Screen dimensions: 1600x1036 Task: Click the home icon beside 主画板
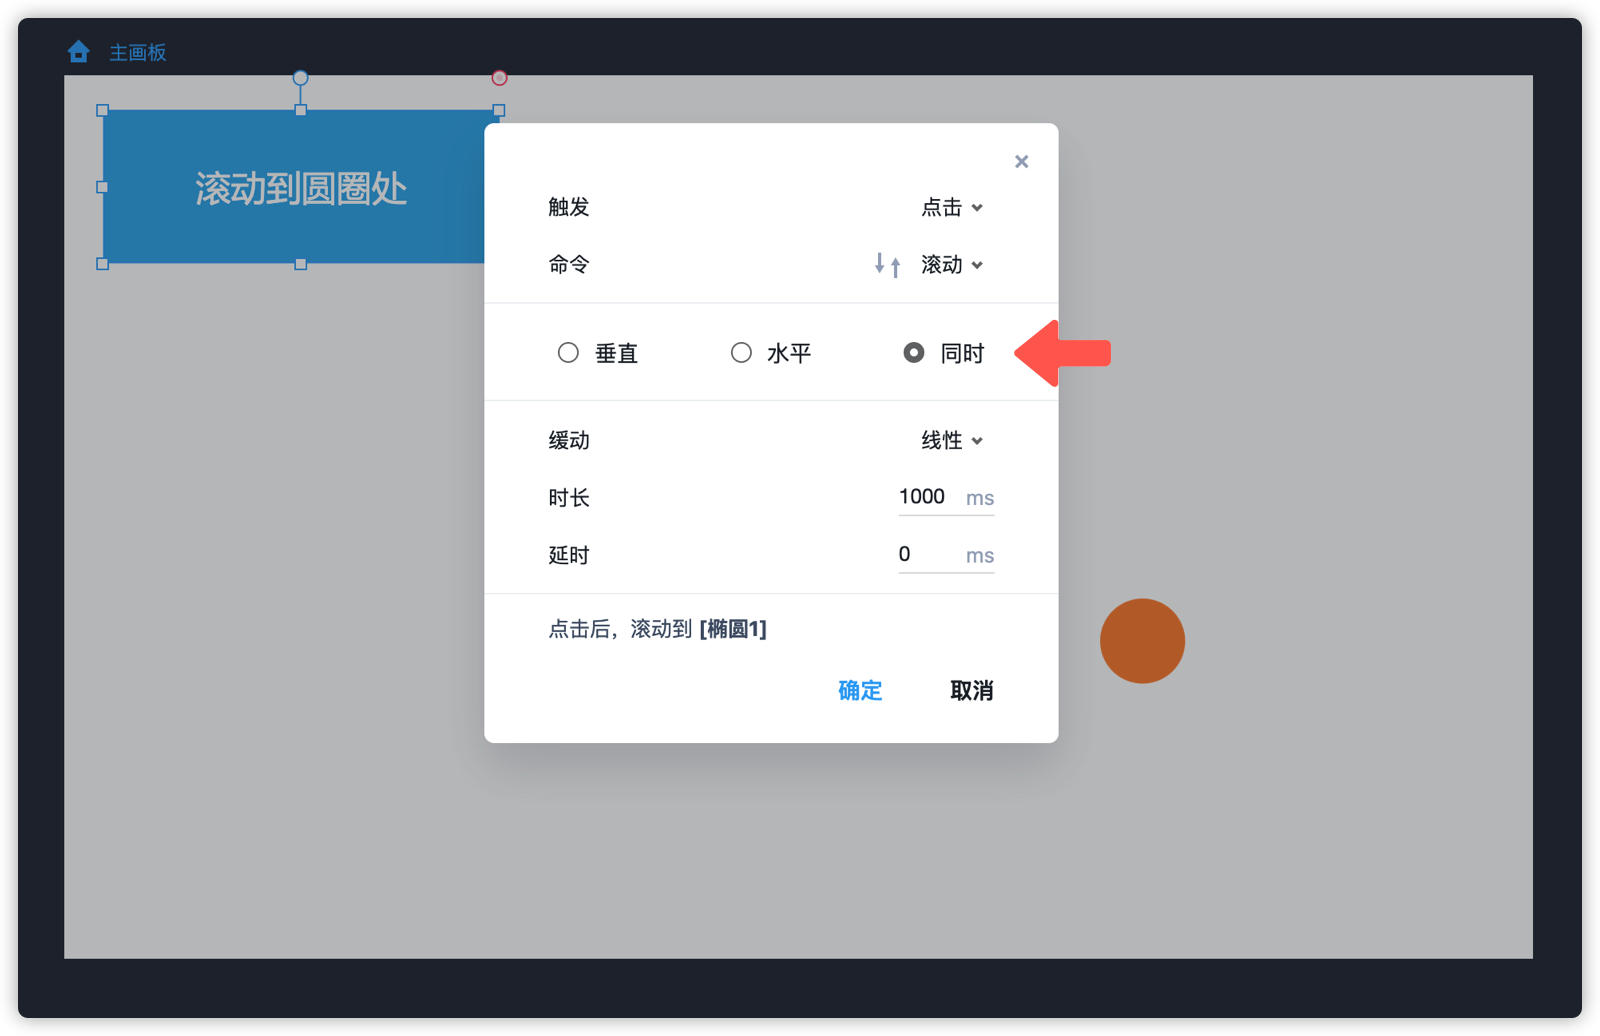[x=78, y=52]
